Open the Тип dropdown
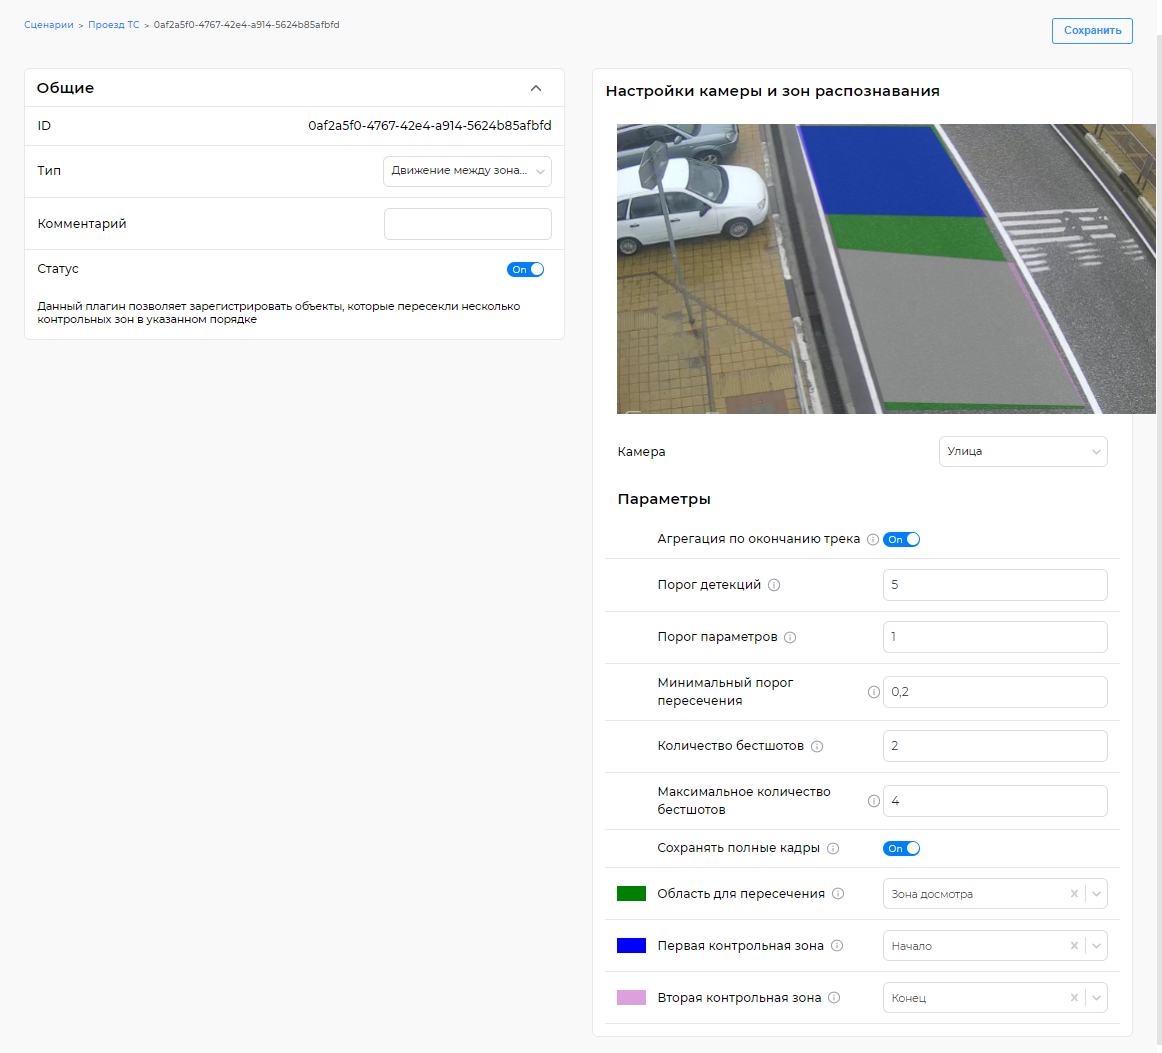1162x1053 pixels. (x=468, y=171)
